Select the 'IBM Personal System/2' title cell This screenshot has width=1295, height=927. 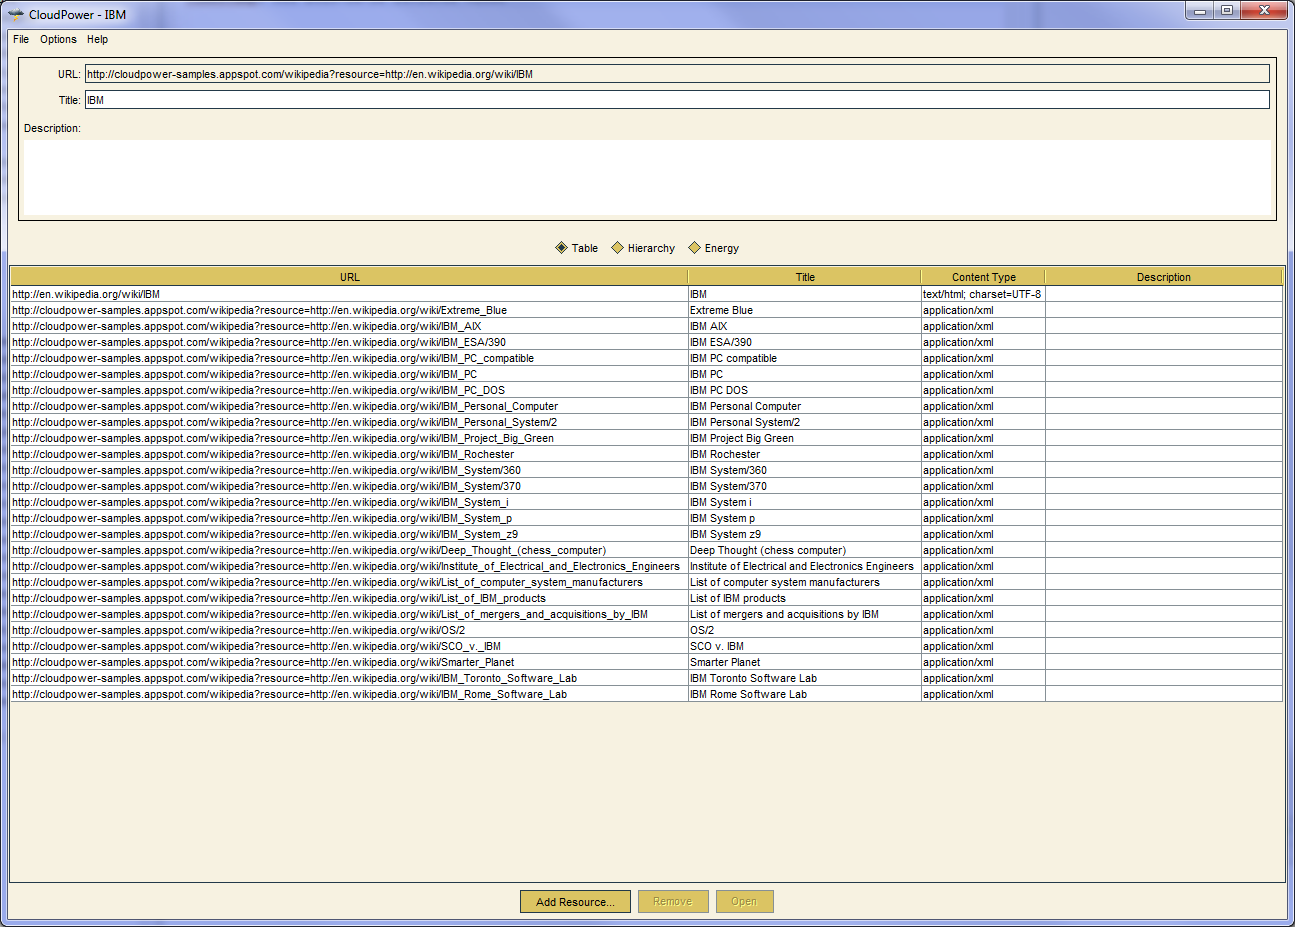pos(804,422)
